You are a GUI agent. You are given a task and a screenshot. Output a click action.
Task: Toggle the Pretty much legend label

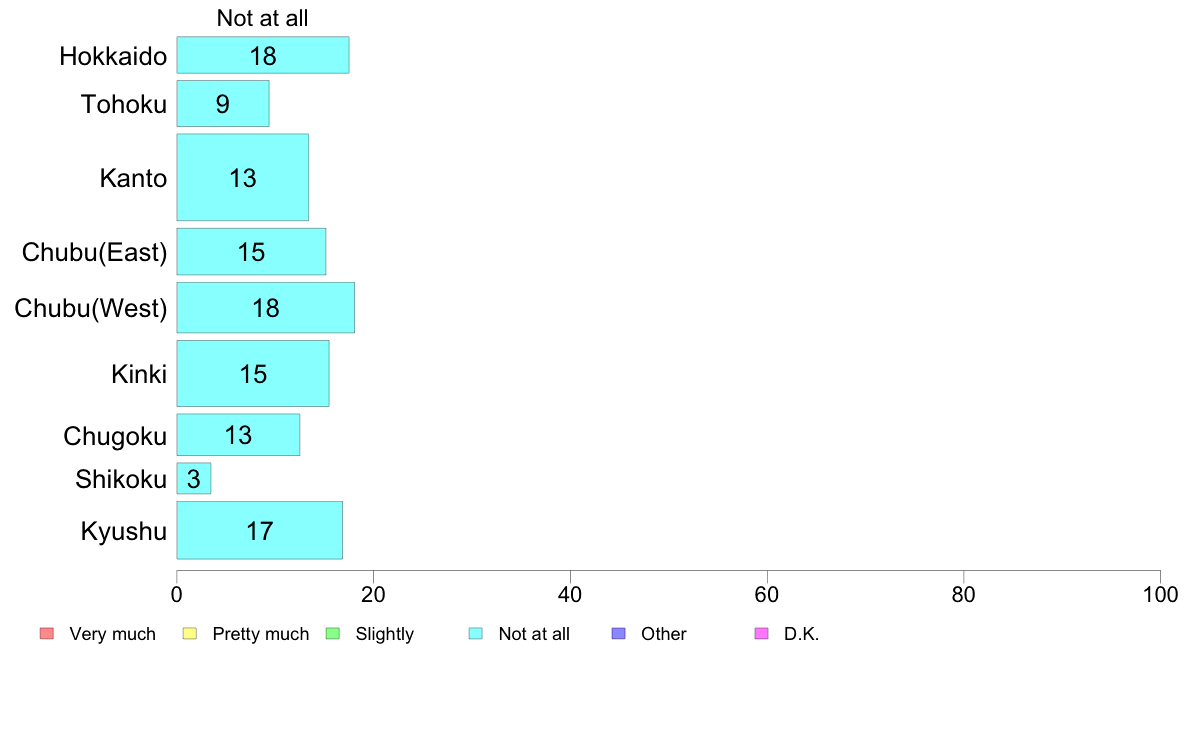pos(260,634)
